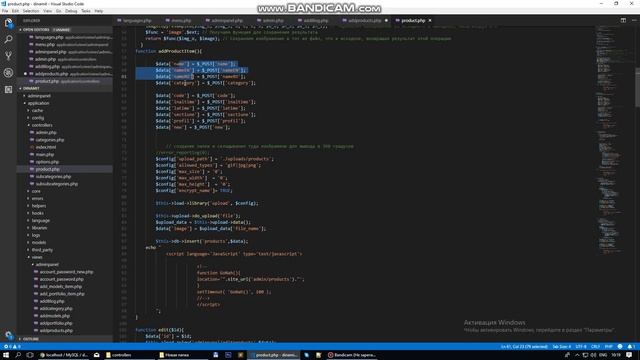Open the Manage gear at activity bar bottom
Image resolution: width=640 pixels, height=360 pixels.
[x=8, y=335]
